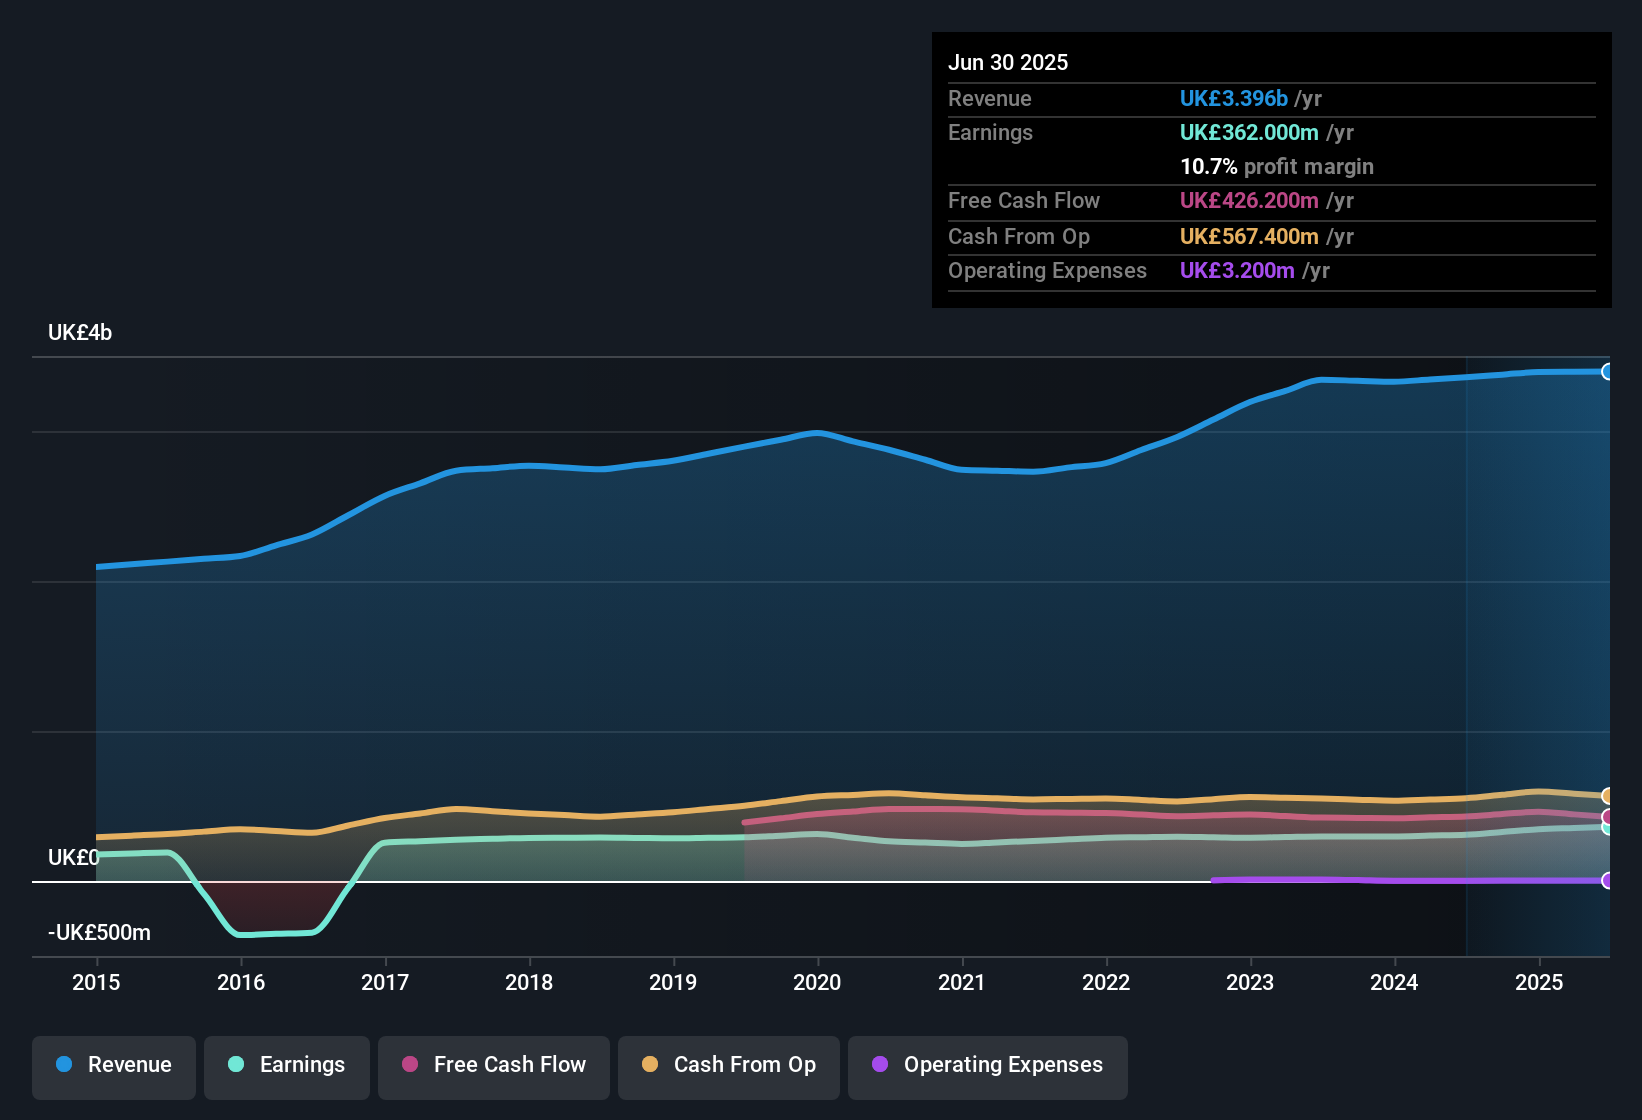Select the Free Cash Flow endpoint marker
The width and height of the screenshot is (1642, 1120).
pos(1608,817)
